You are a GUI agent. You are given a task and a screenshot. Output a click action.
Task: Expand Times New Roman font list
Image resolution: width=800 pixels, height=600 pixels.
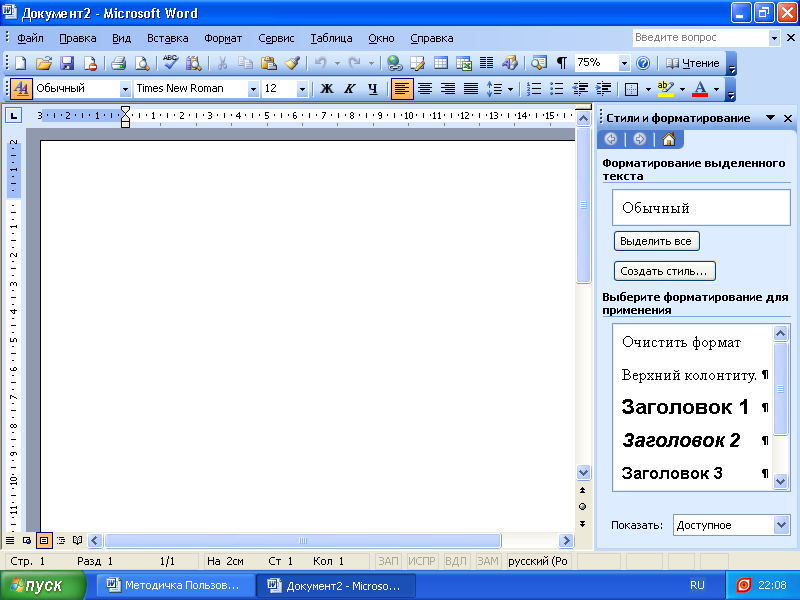point(253,89)
